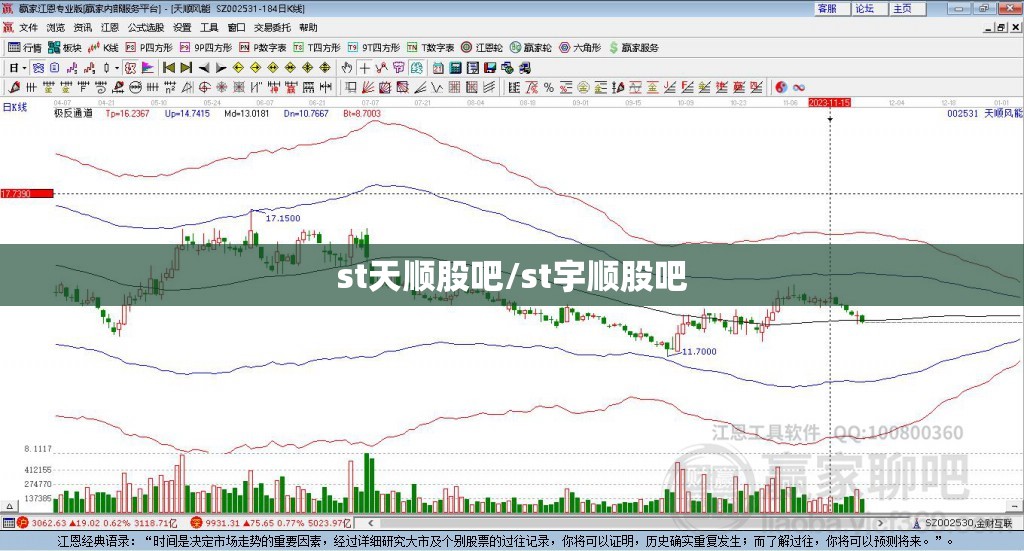
Task: Open the 六角形 hexagon tool
Action: (580, 48)
